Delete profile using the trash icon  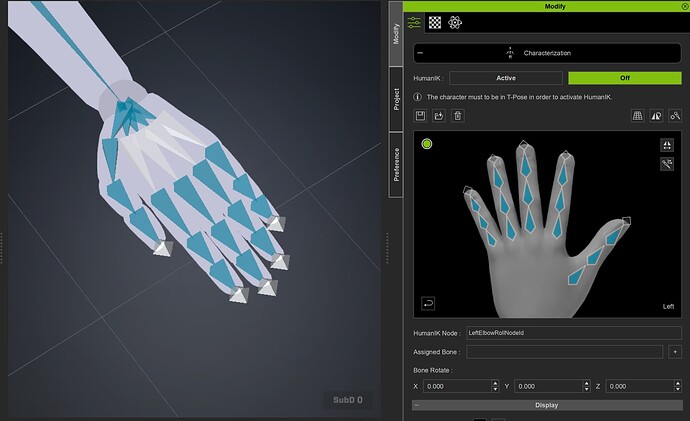pos(458,116)
